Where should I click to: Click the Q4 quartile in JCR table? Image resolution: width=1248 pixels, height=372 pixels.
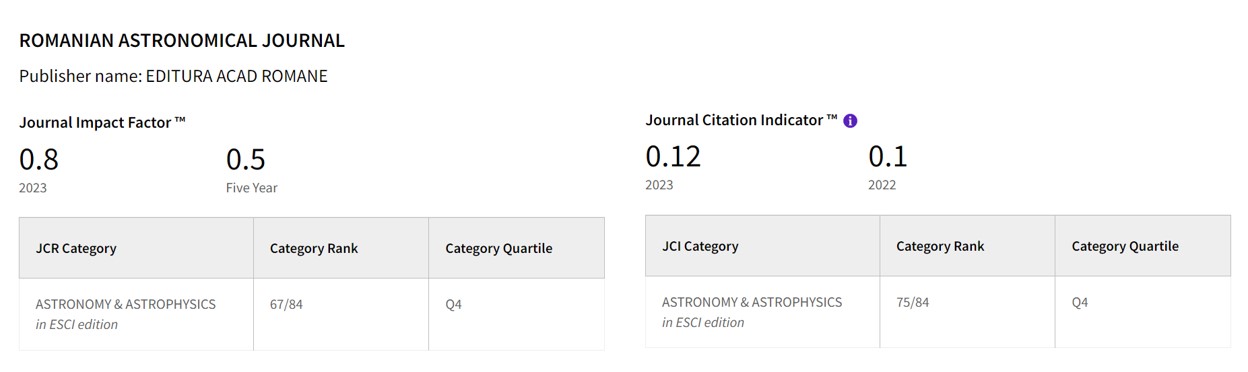(454, 304)
